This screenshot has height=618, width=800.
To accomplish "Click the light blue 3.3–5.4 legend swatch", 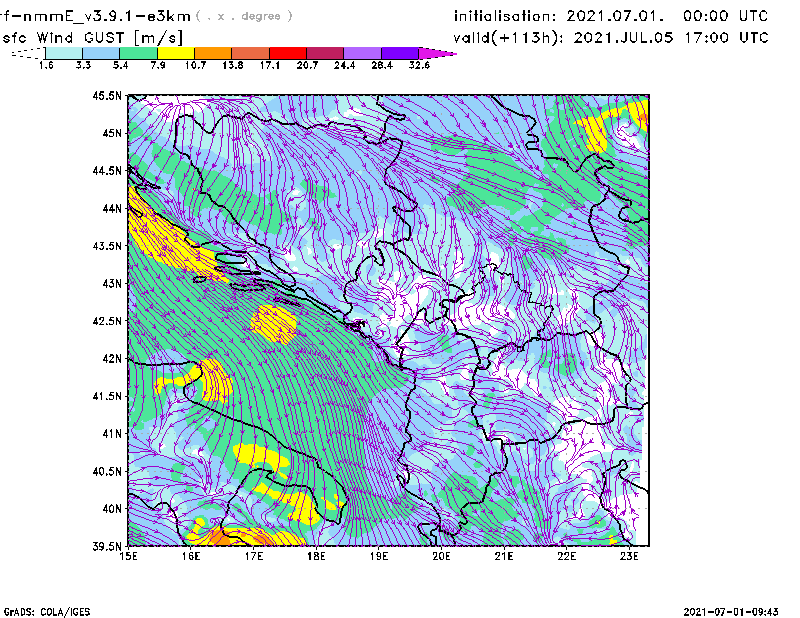I will (x=101, y=53).
